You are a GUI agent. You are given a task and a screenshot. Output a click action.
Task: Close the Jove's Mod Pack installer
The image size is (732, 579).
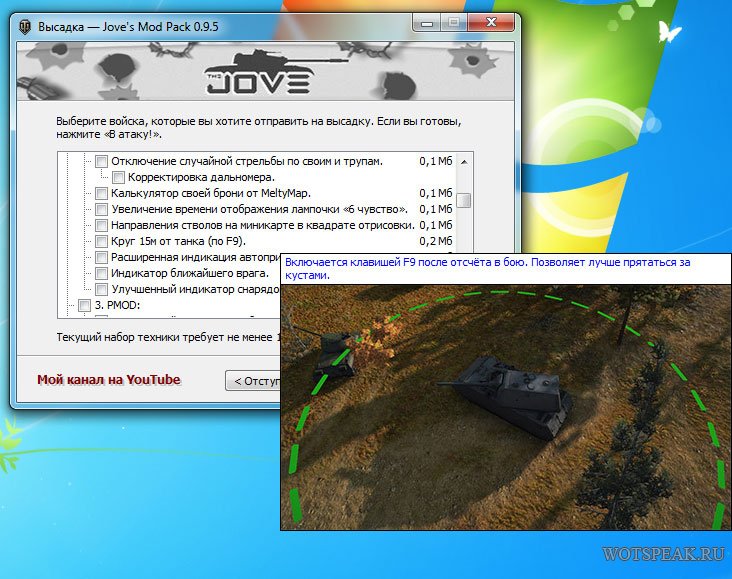click(x=491, y=22)
